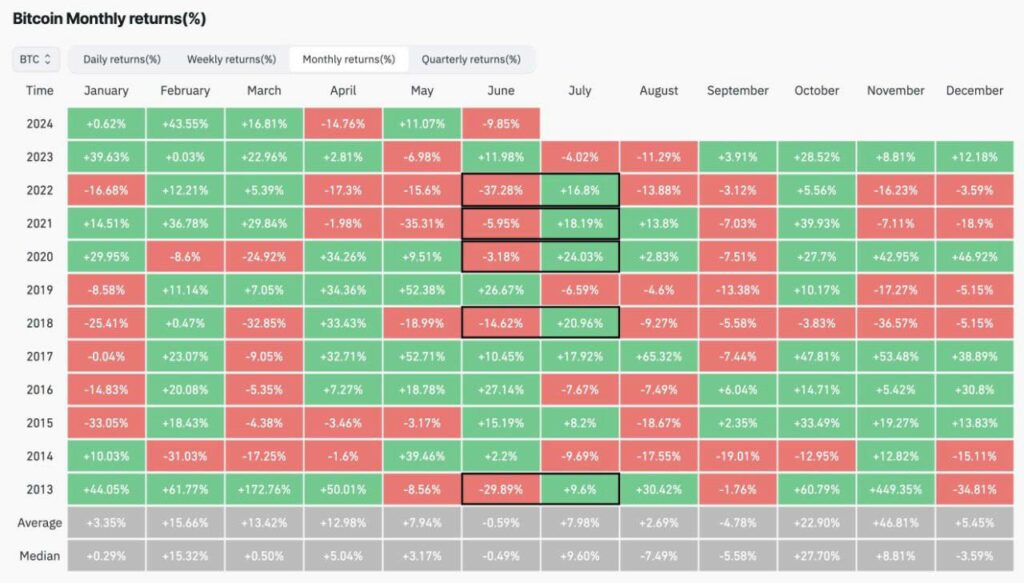Open the BTC coin selector dropdown
1024x583 pixels.
(36, 59)
